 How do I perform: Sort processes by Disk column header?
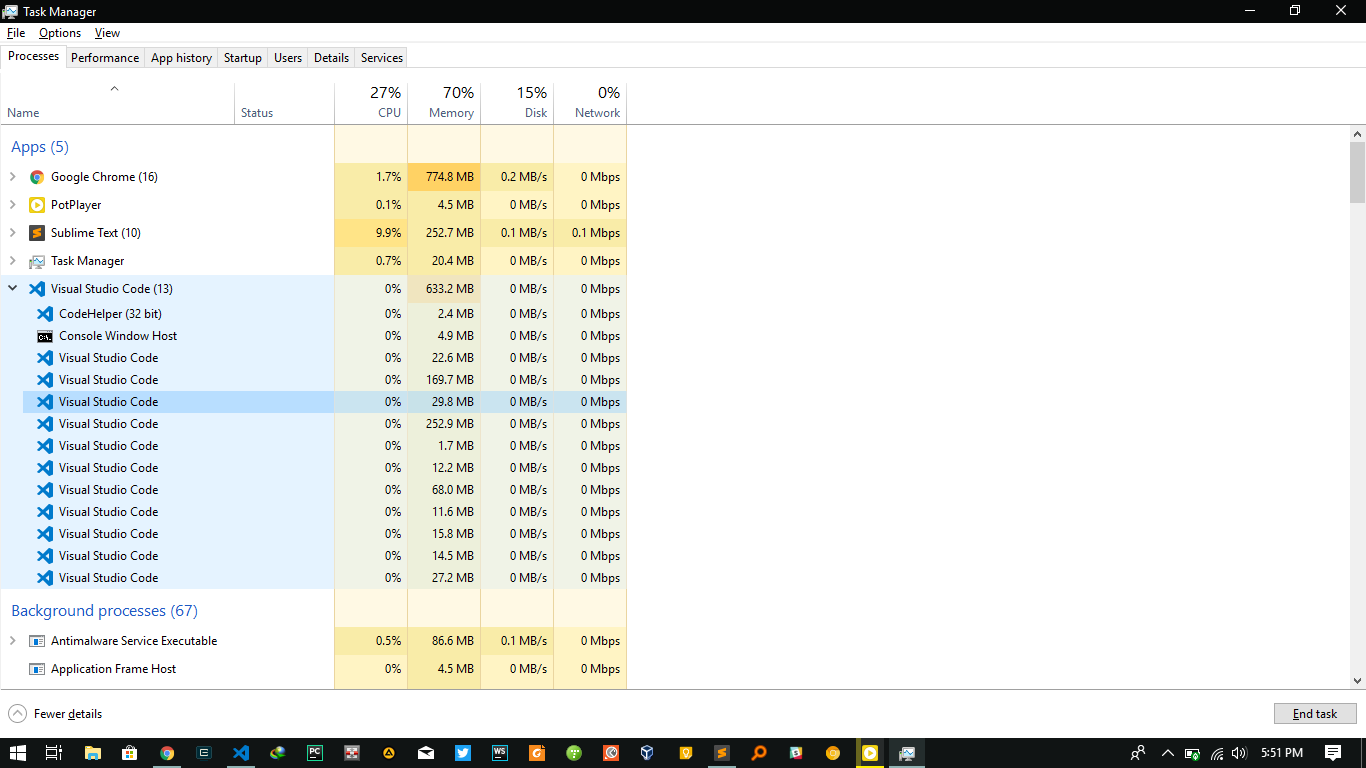click(x=517, y=102)
